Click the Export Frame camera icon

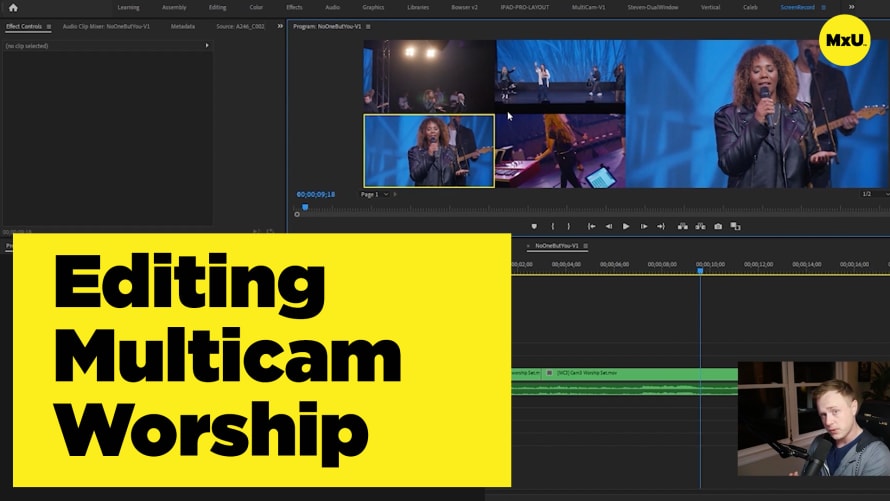point(718,226)
